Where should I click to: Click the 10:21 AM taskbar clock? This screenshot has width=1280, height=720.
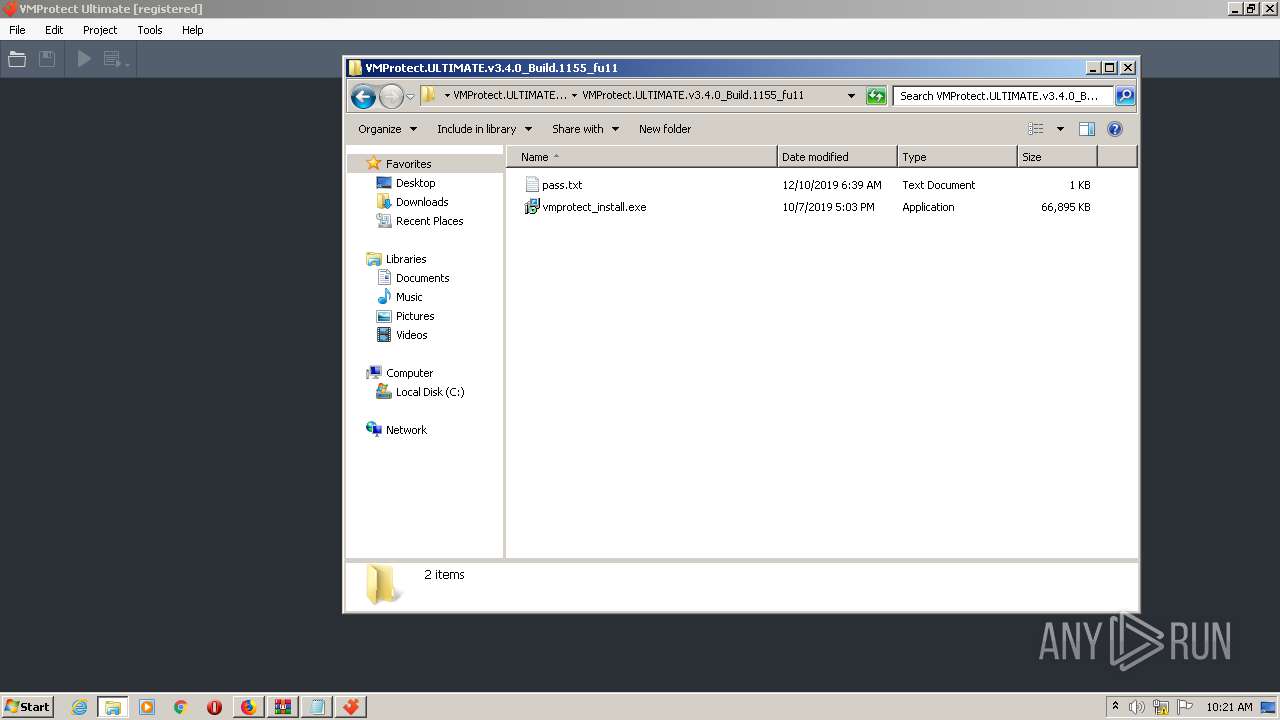click(1229, 707)
